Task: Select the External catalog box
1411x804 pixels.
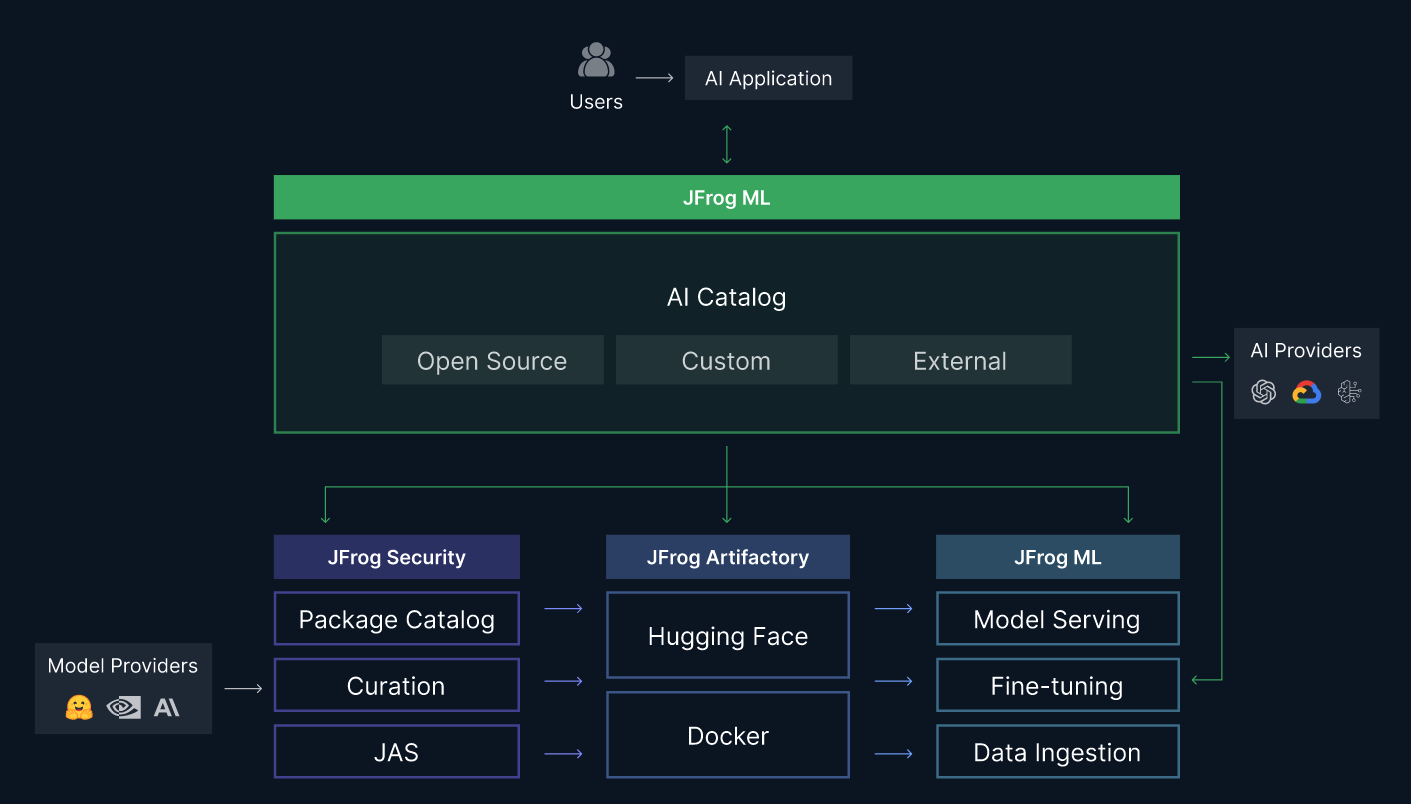Action: coord(960,361)
